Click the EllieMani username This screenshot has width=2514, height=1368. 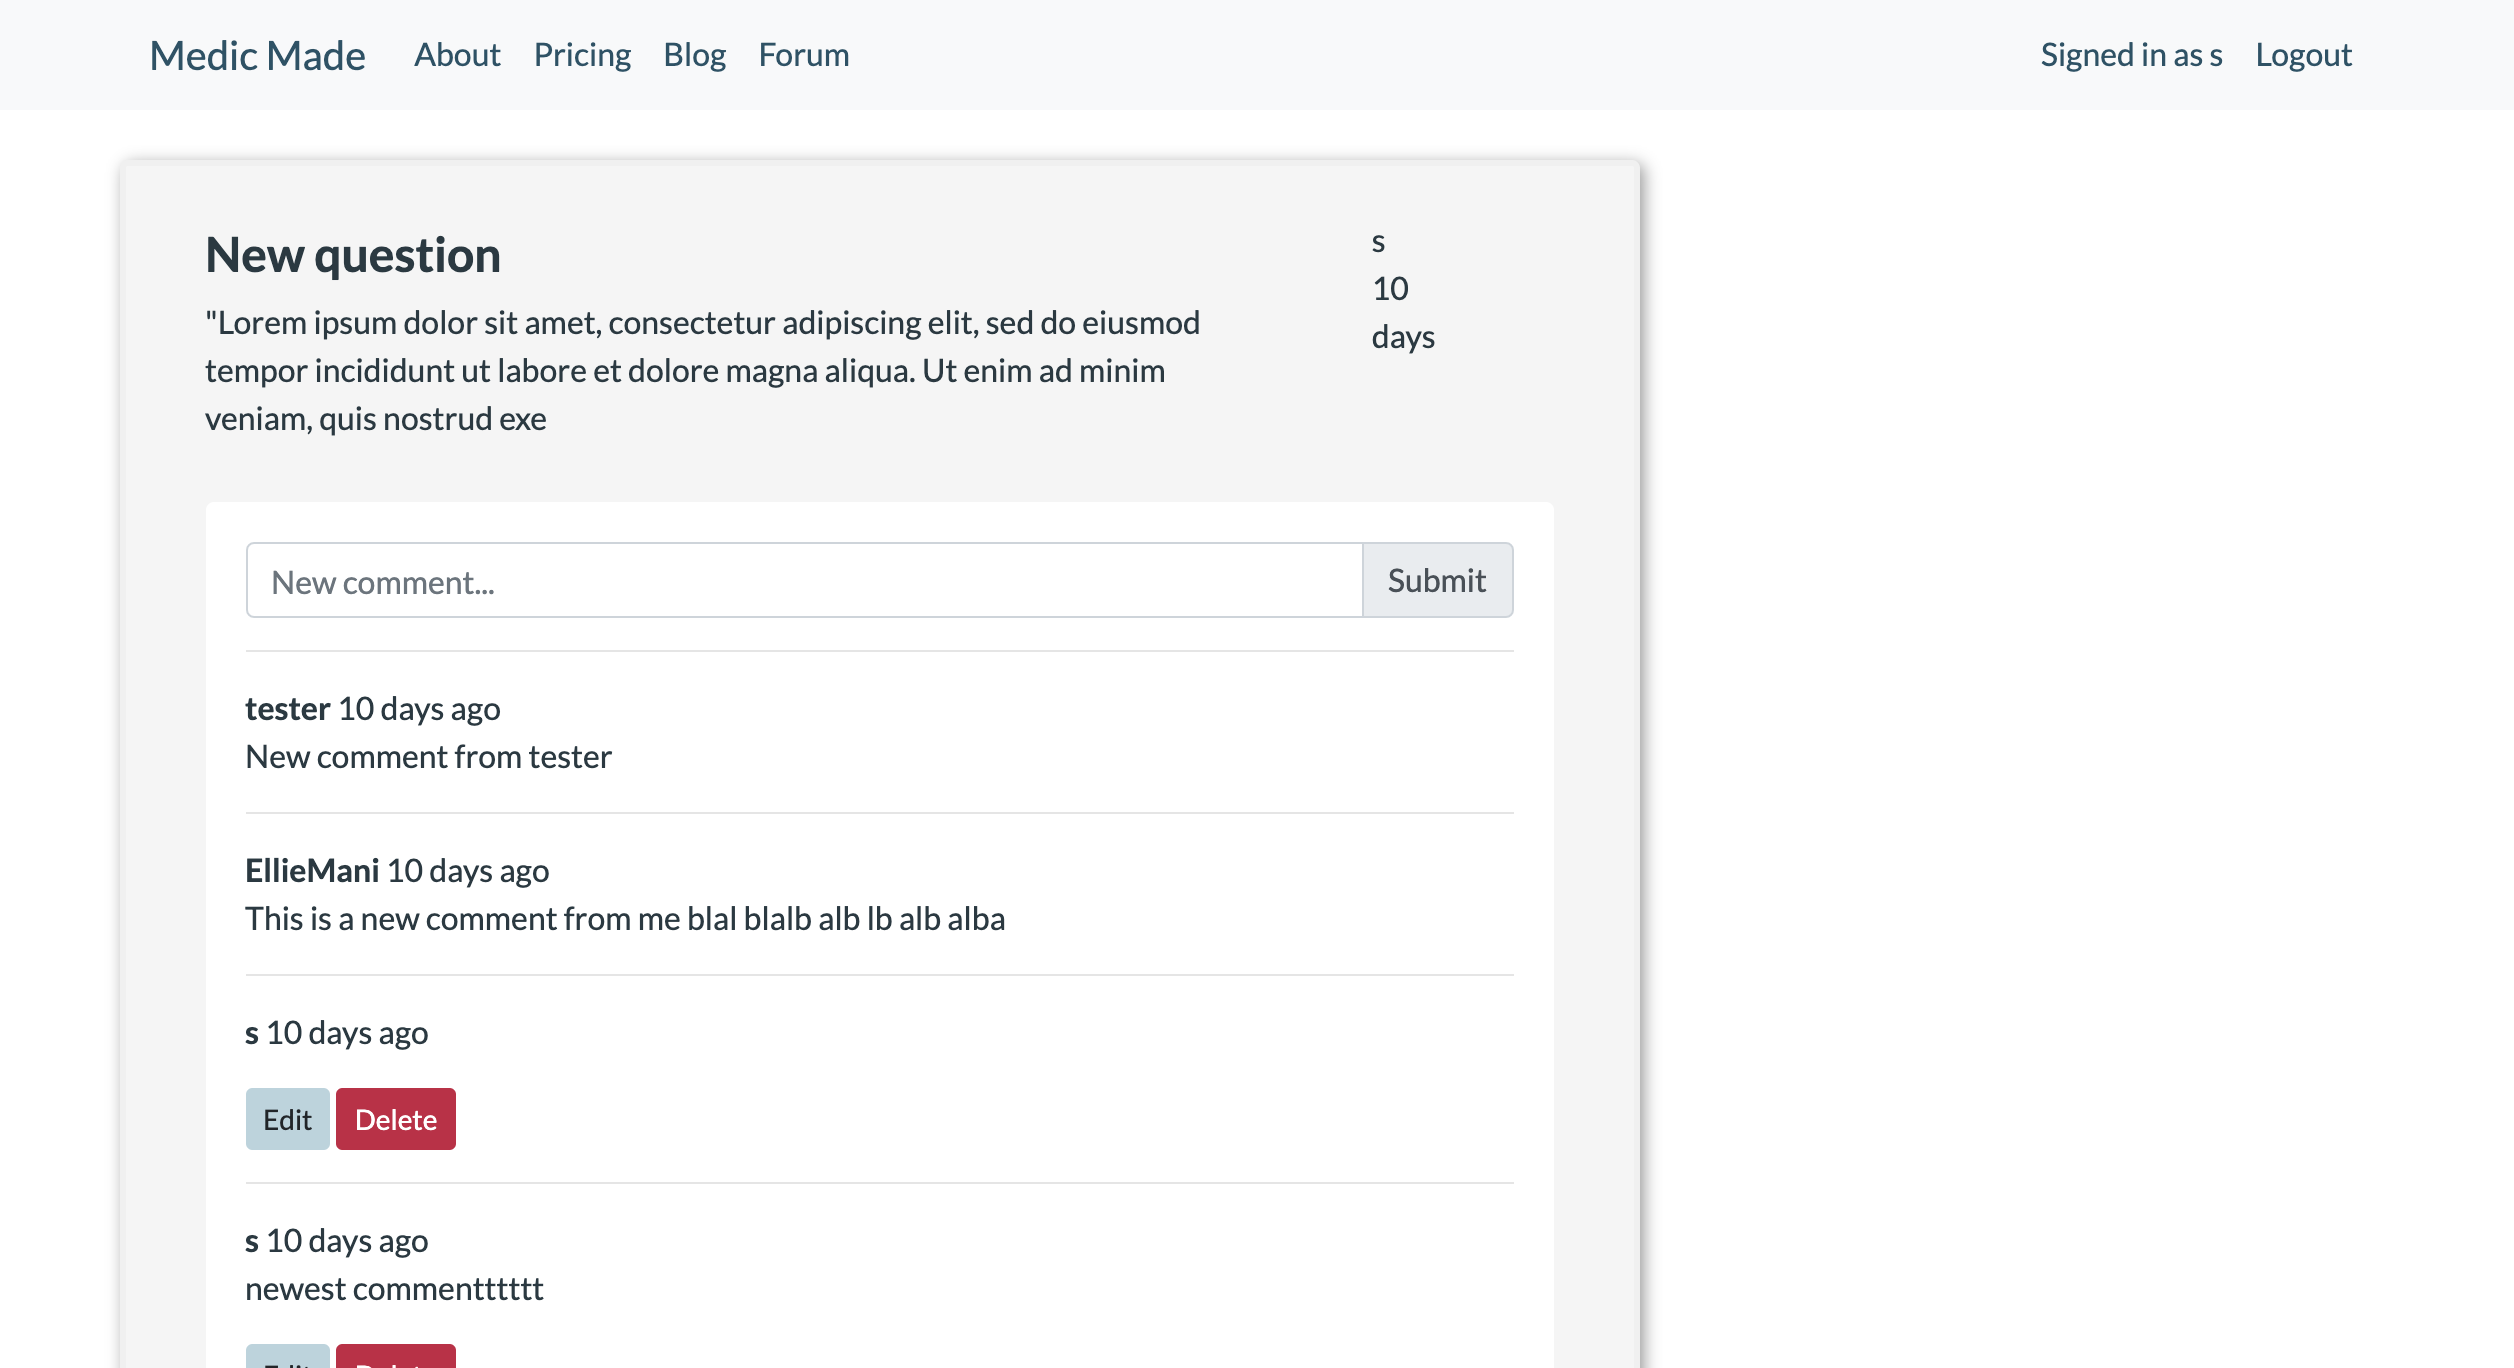[312, 870]
